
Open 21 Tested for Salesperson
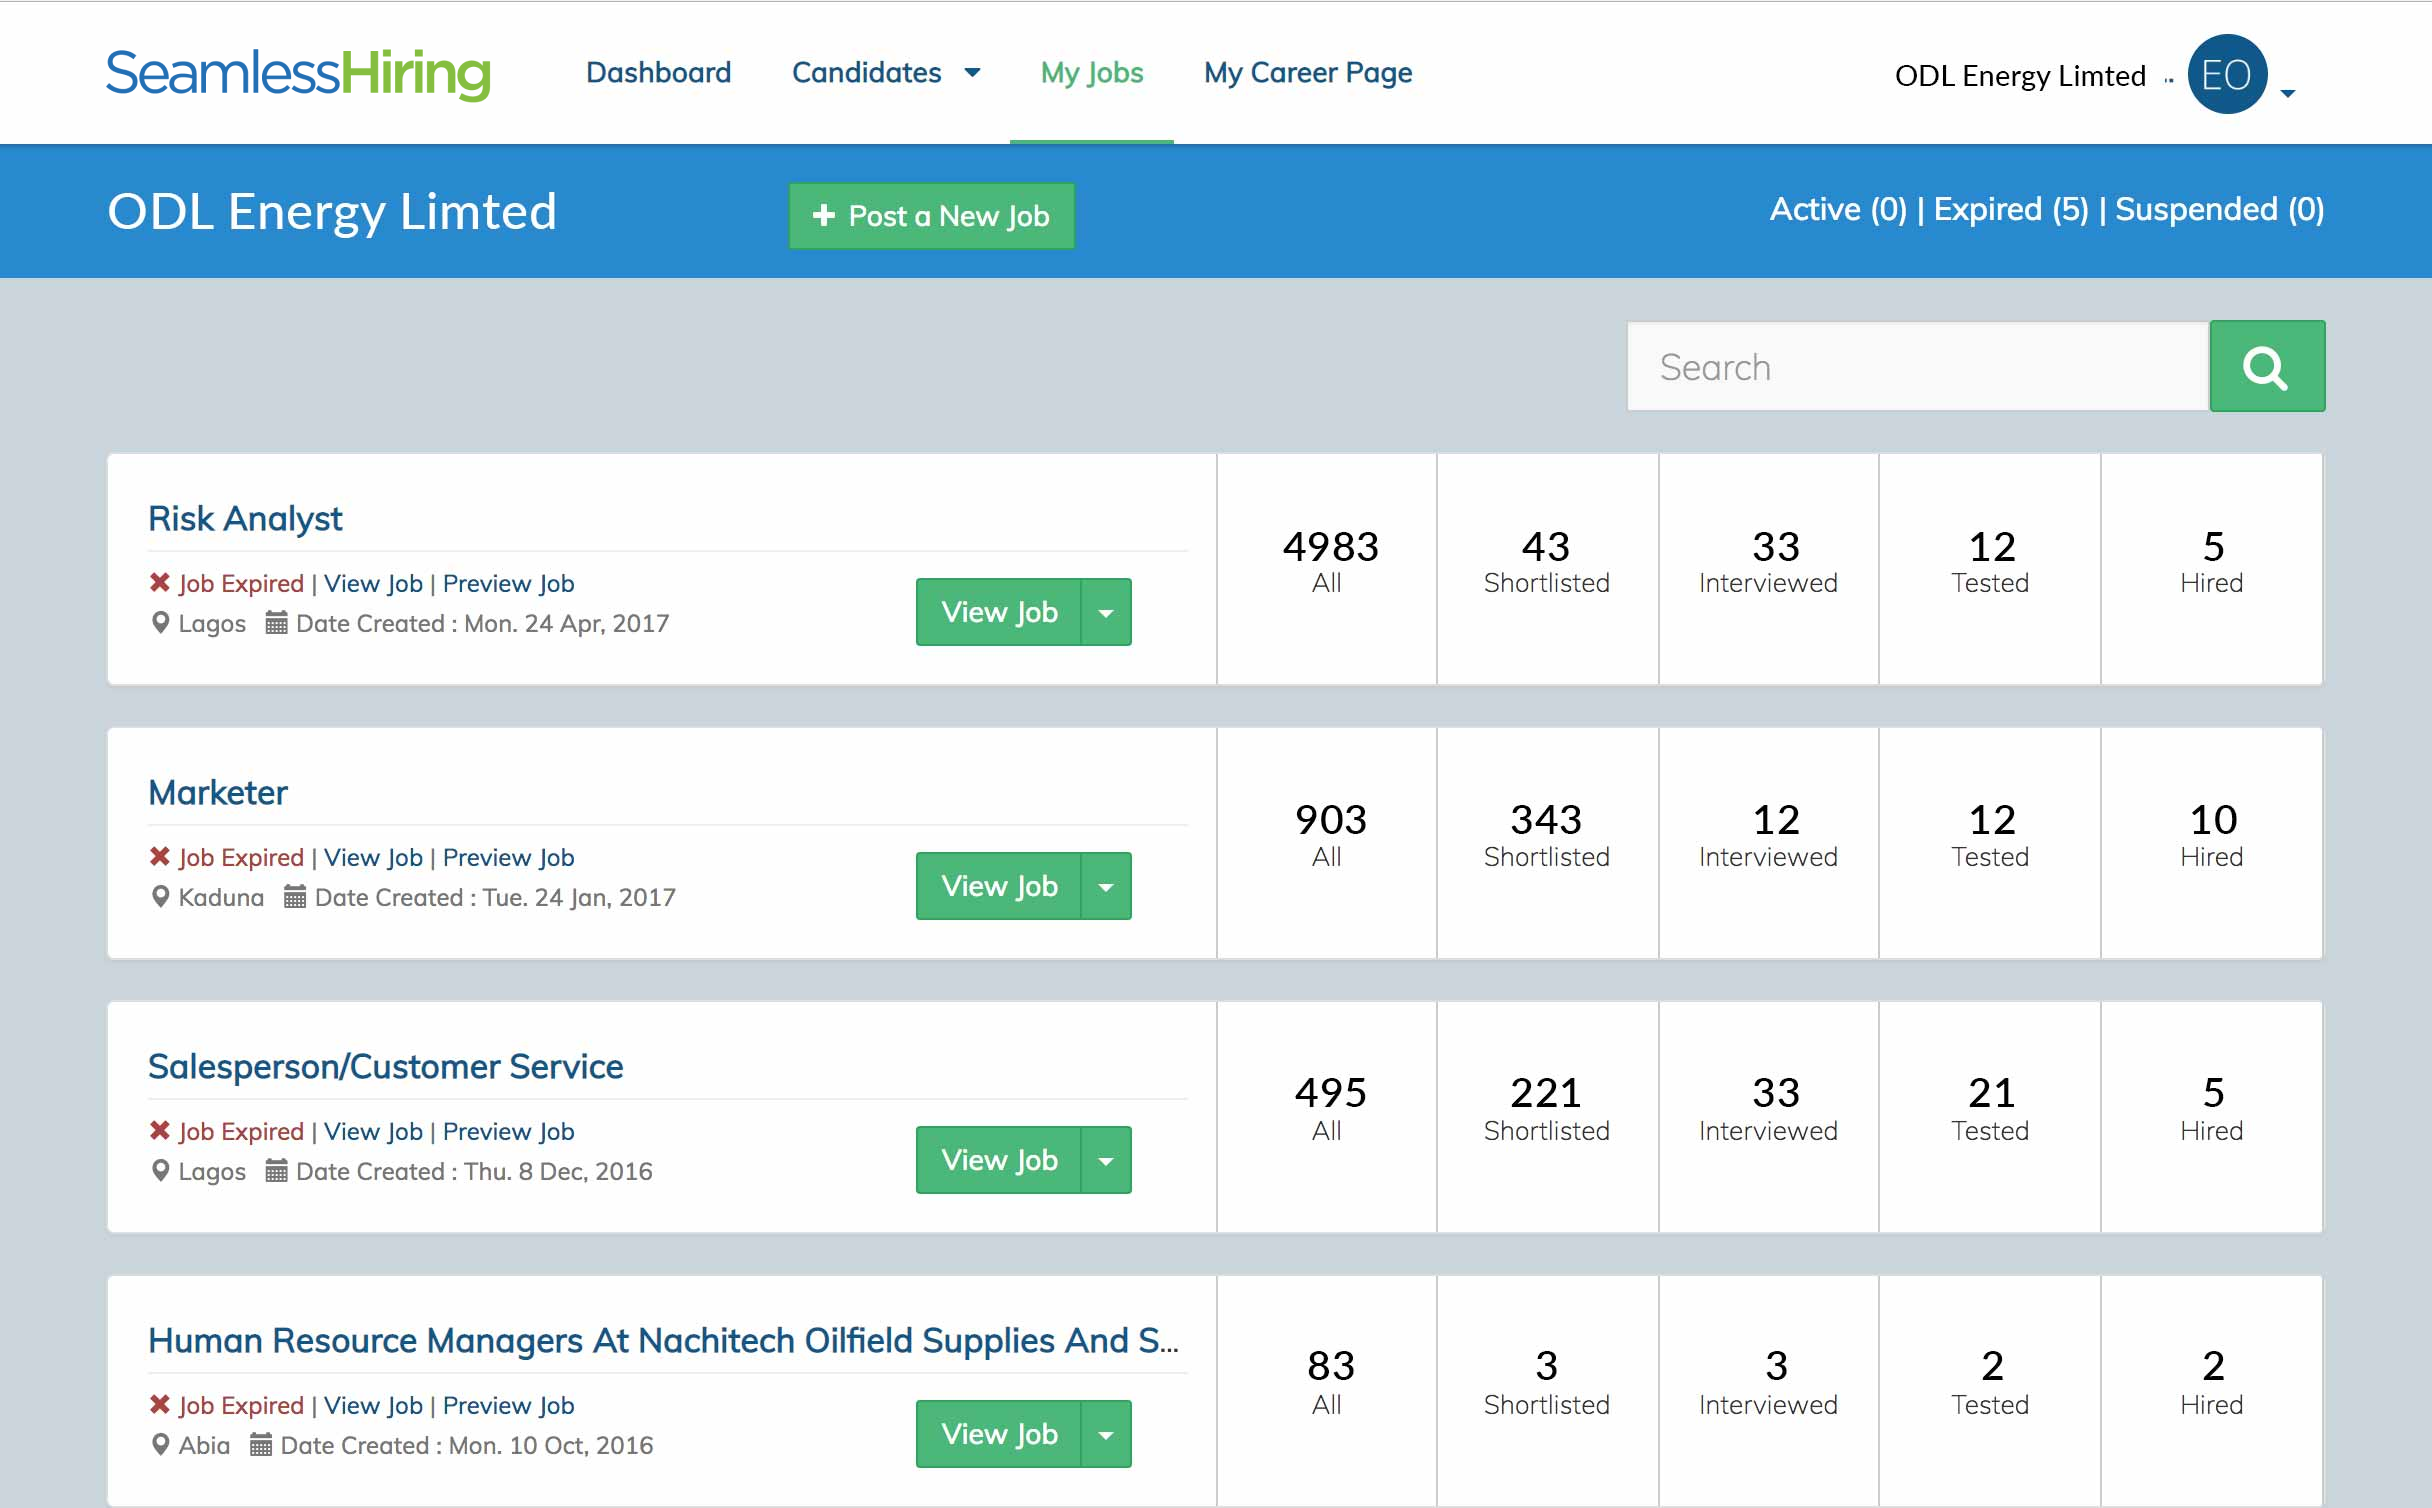point(1990,1110)
